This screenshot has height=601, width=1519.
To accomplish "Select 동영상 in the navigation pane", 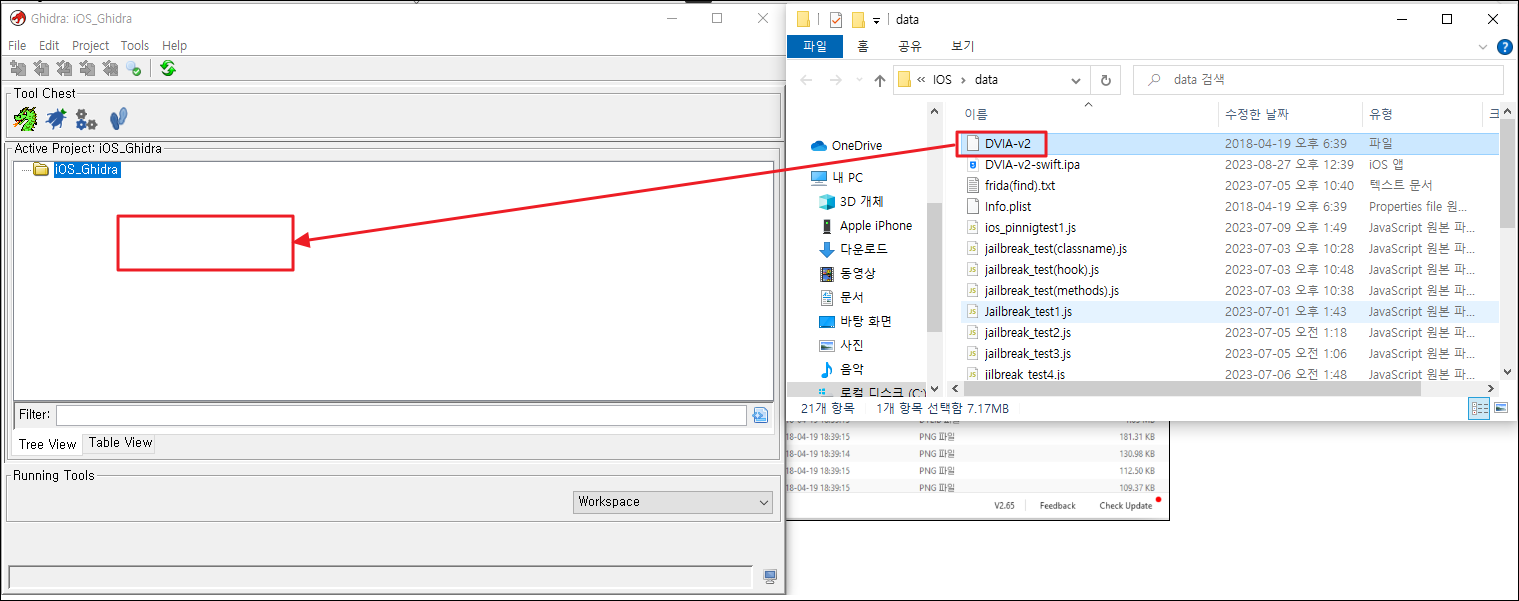I will pyautogui.click(x=847, y=273).
